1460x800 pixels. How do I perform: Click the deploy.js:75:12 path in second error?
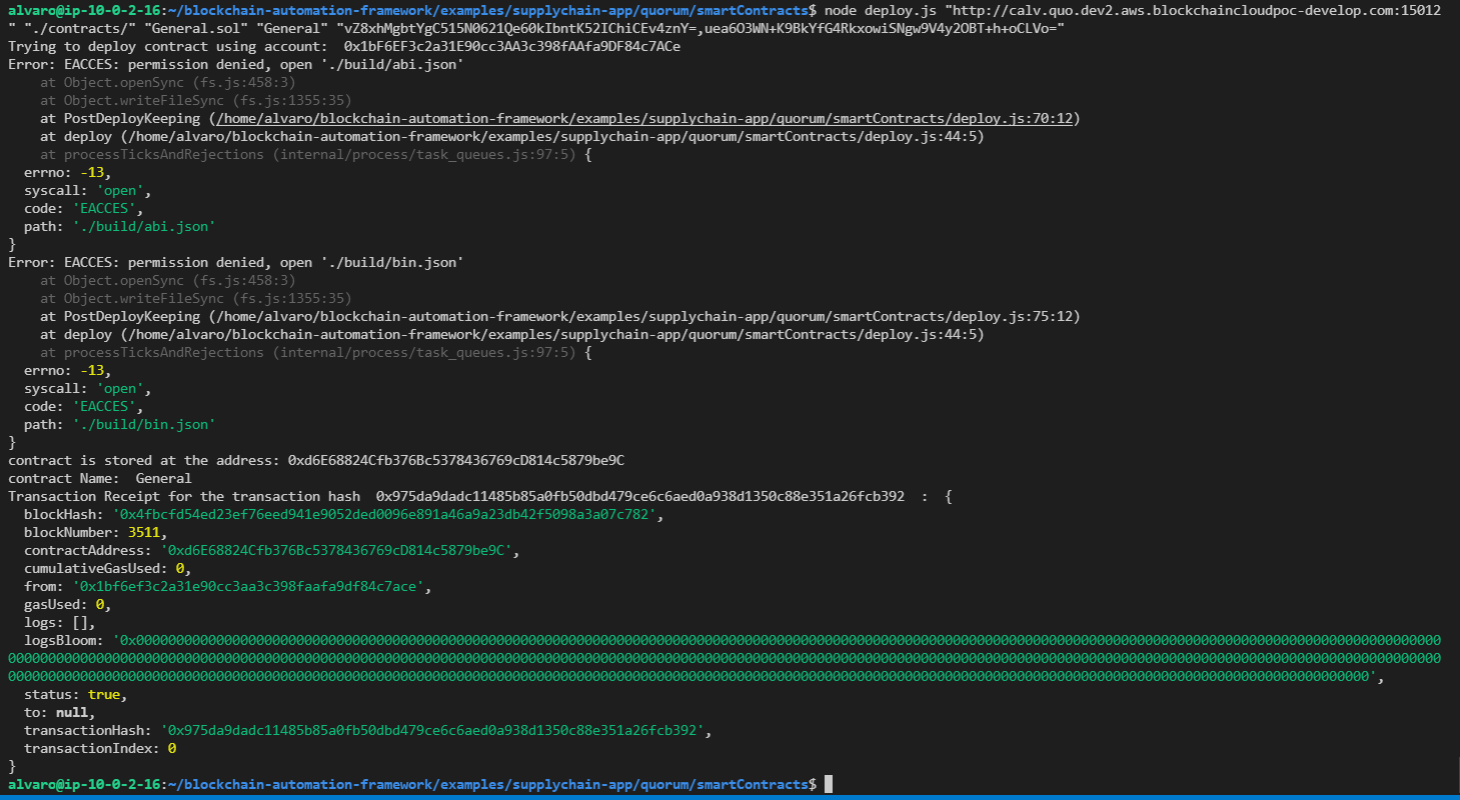point(643,316)
